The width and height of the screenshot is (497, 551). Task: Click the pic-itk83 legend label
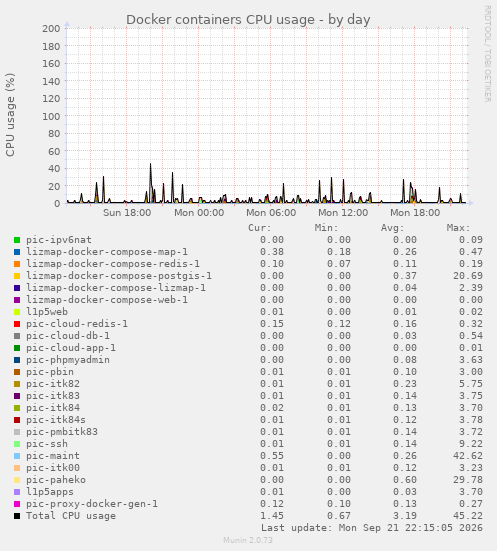(x=53, y=396)
